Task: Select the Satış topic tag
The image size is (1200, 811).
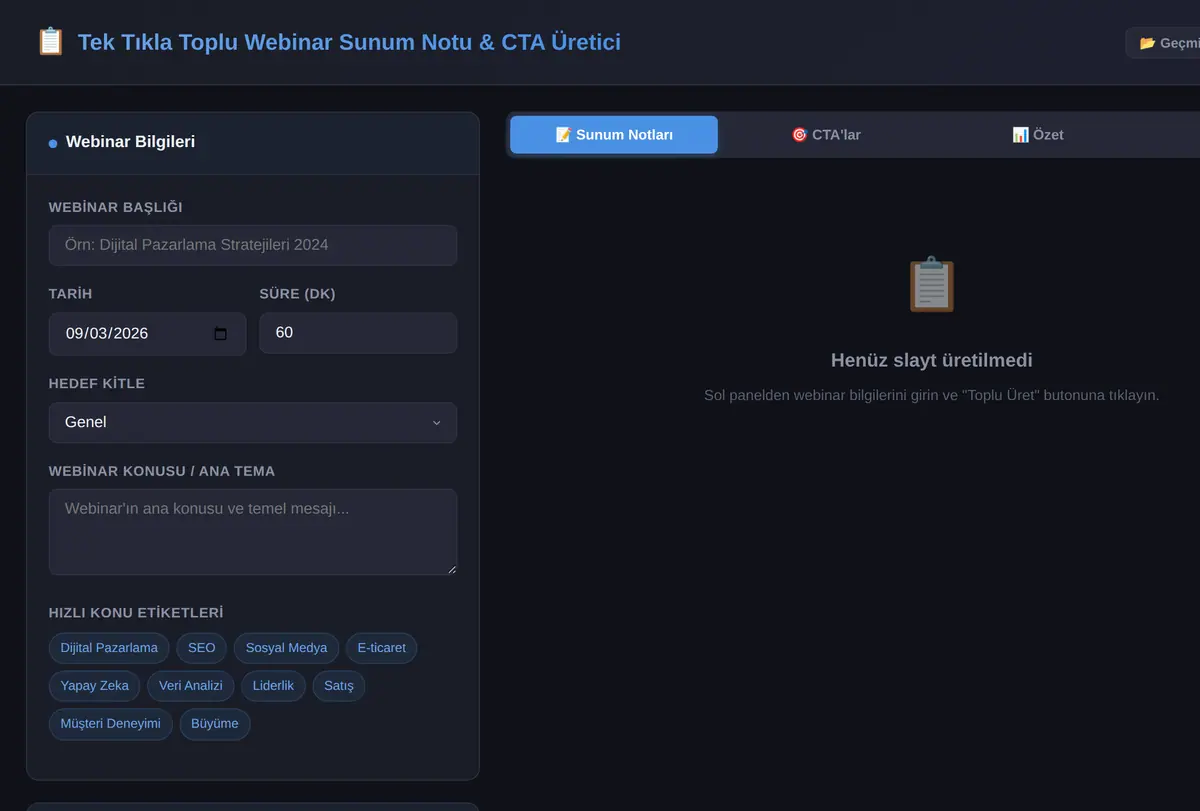Action: 339,686
